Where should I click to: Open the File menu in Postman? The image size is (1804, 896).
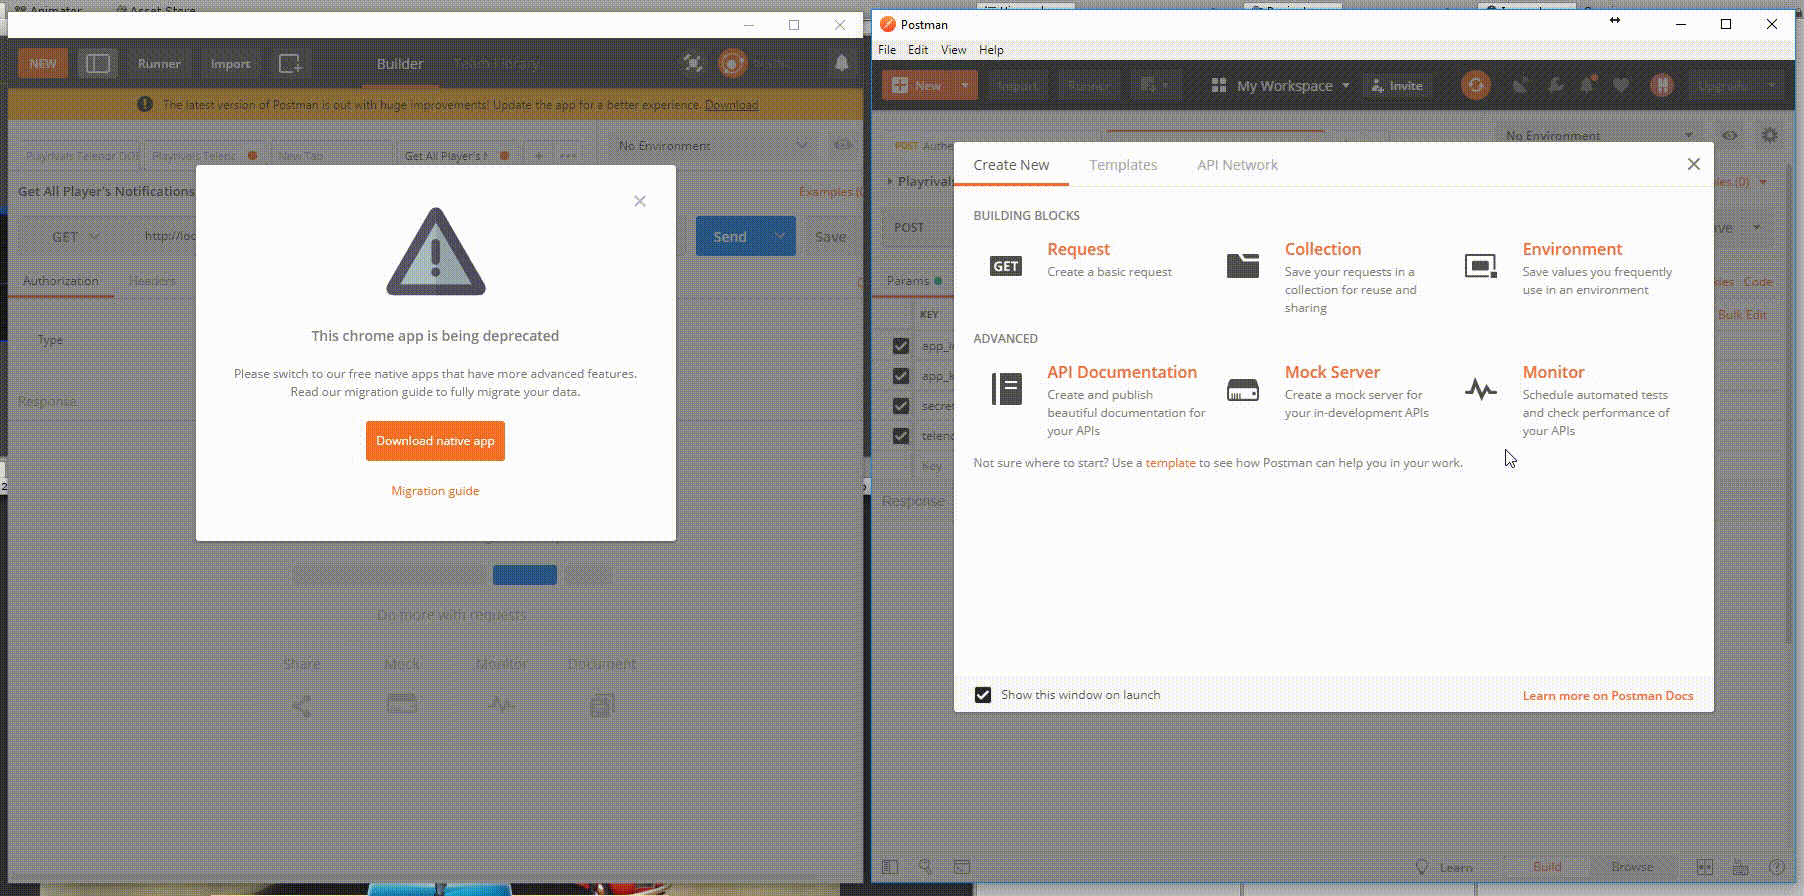[887, 50]
